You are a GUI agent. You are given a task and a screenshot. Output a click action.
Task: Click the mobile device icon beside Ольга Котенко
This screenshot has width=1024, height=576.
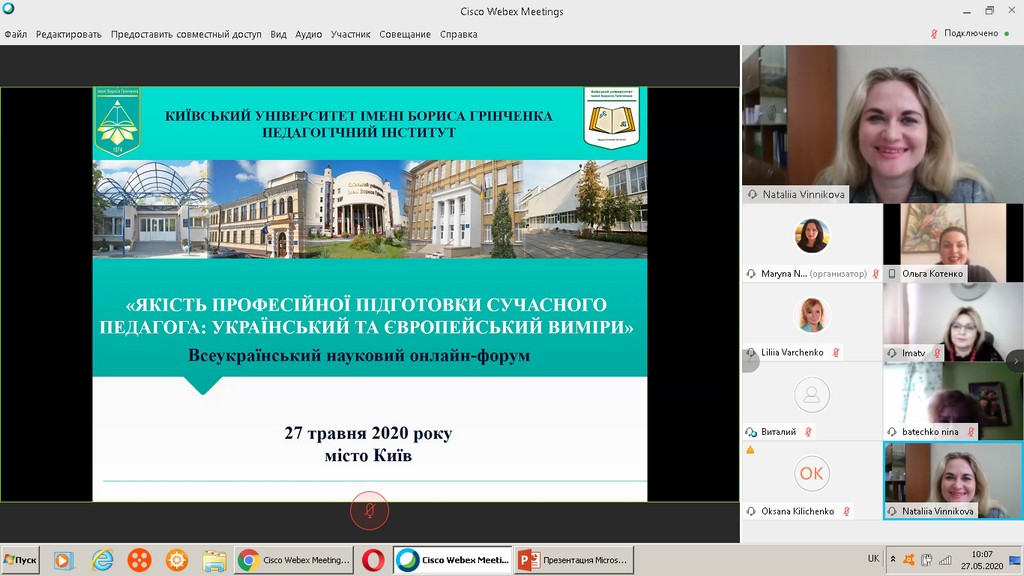pyautogui.click(x=891, y=271)
